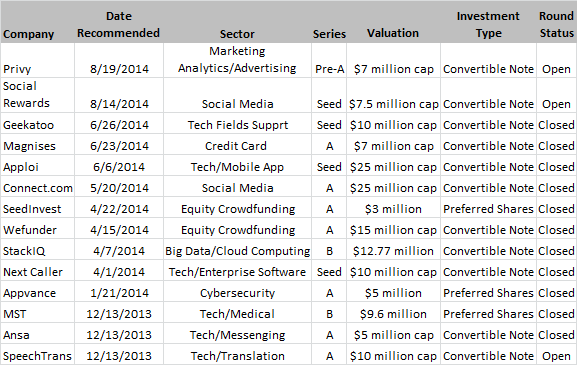Screen dimensions: 577x365
Task: Click the Cybersecurity sector cell
Action: [237, 293]
